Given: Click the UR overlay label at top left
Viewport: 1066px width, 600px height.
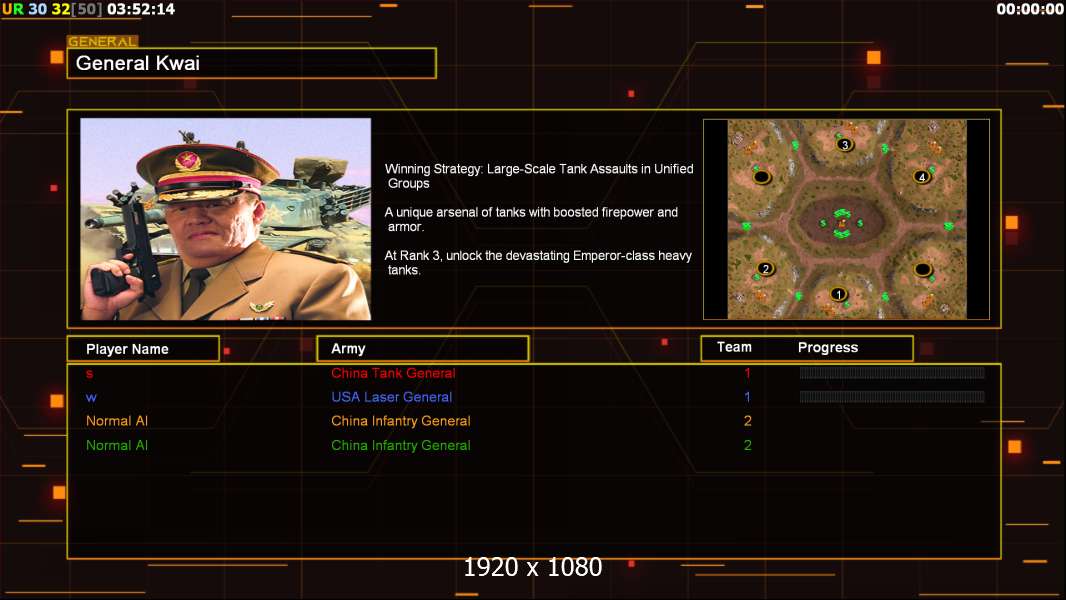Looking at the screenshot, I should (x=12, y=10).
